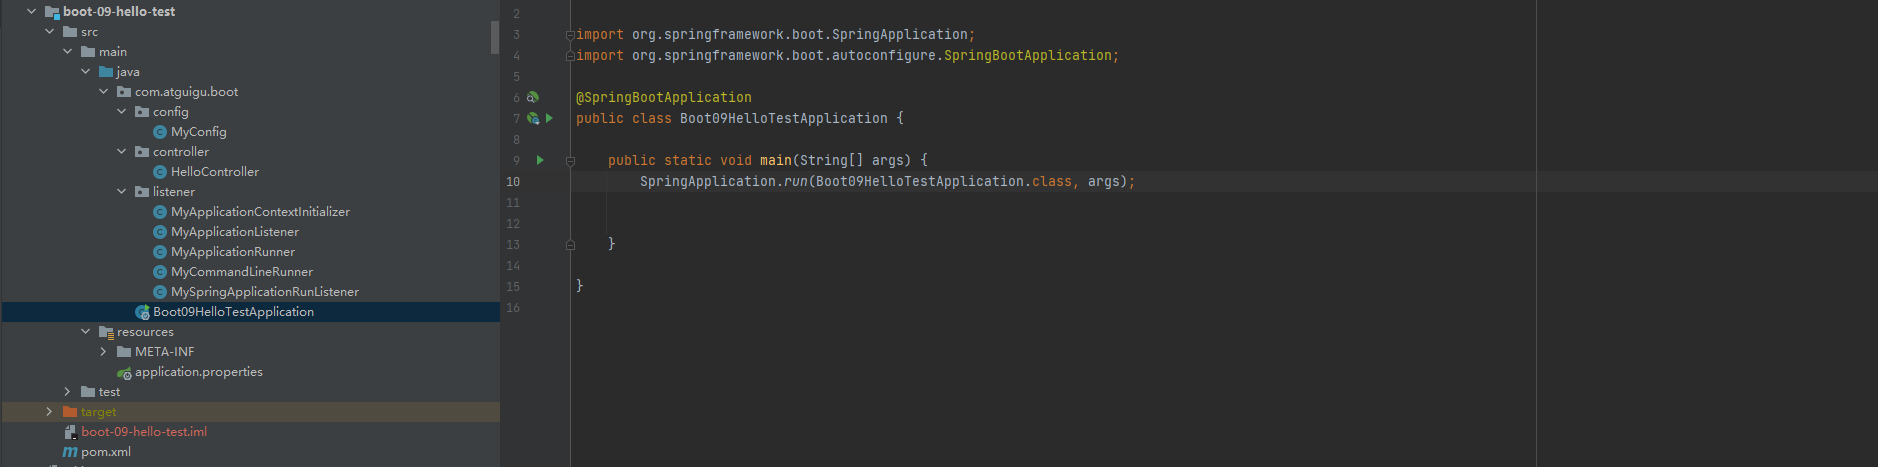The height and width of the screenshot is (467, 1878).
Task: Toggle fold marker at main method start
Action: [570, 160]
